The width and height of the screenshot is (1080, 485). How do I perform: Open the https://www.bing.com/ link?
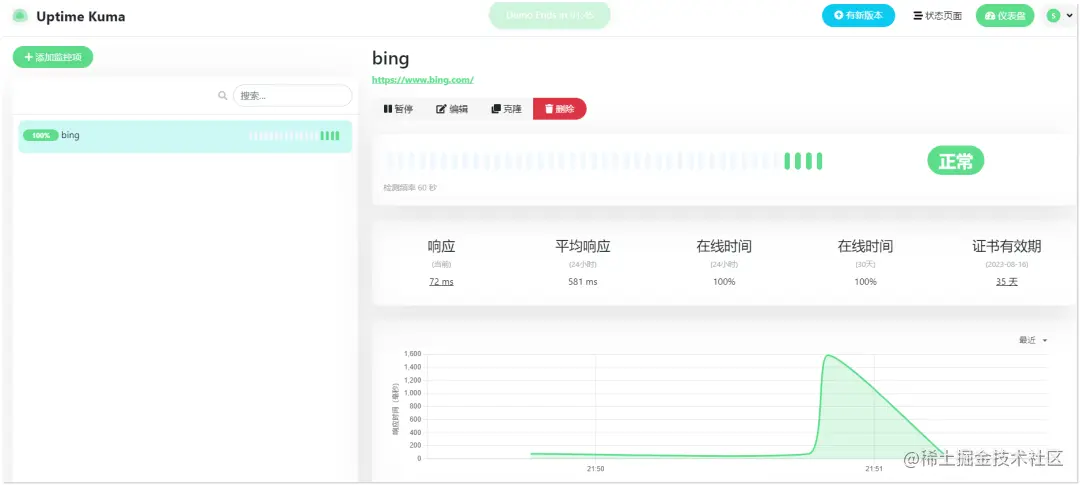tap(423, 80)
